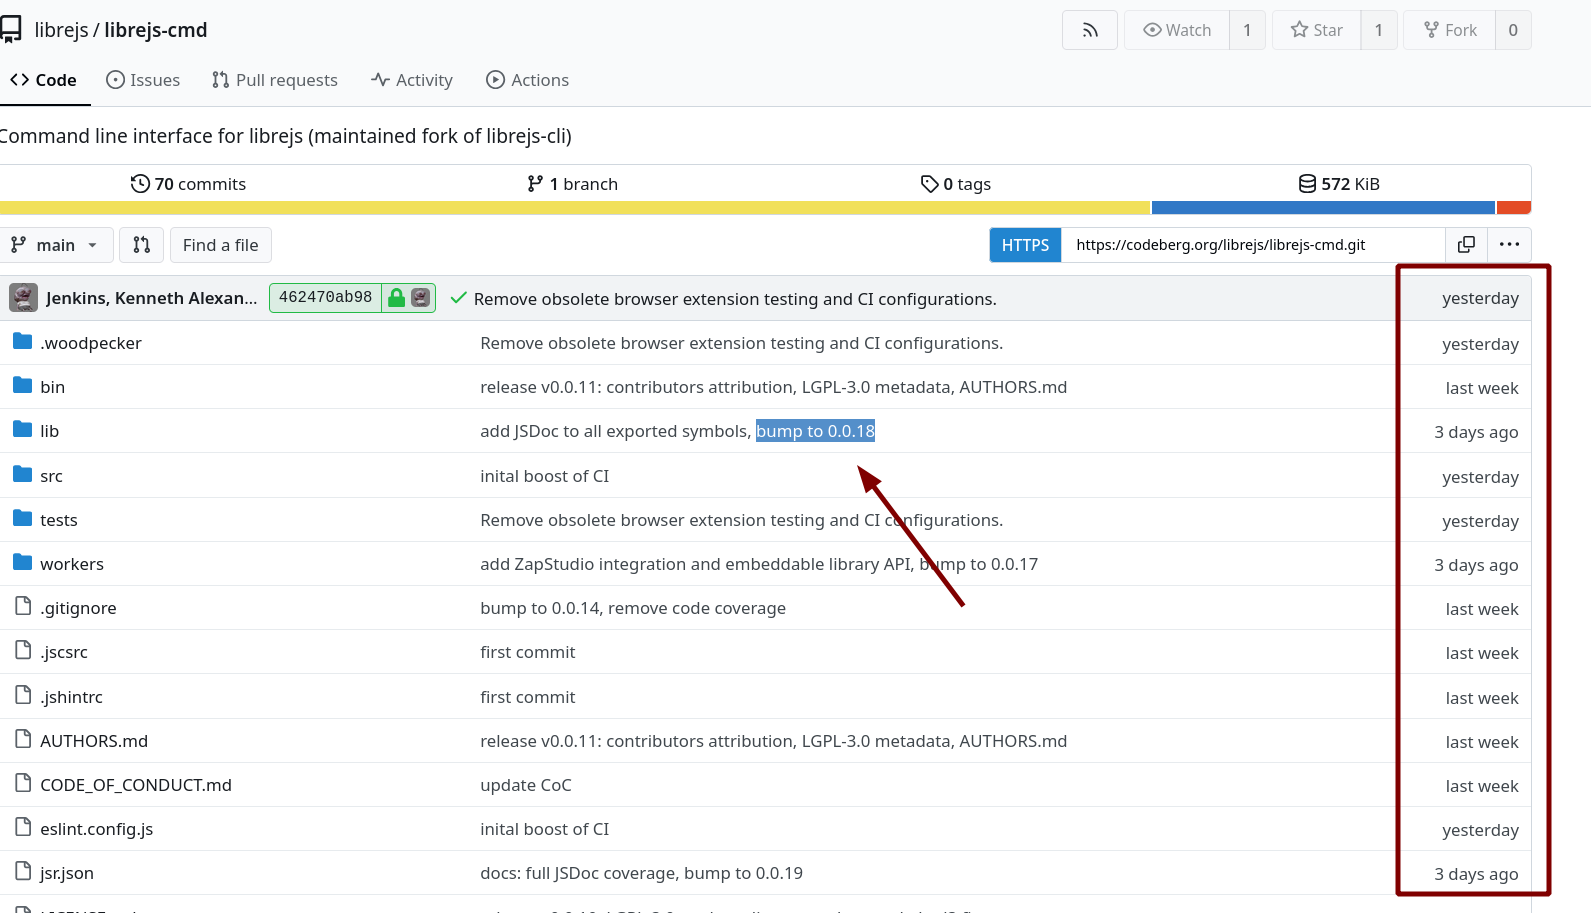Open the .jshintrc file
Image resolution: width=1591 pixels, height=913 pixels.
[x=71, y=697]
